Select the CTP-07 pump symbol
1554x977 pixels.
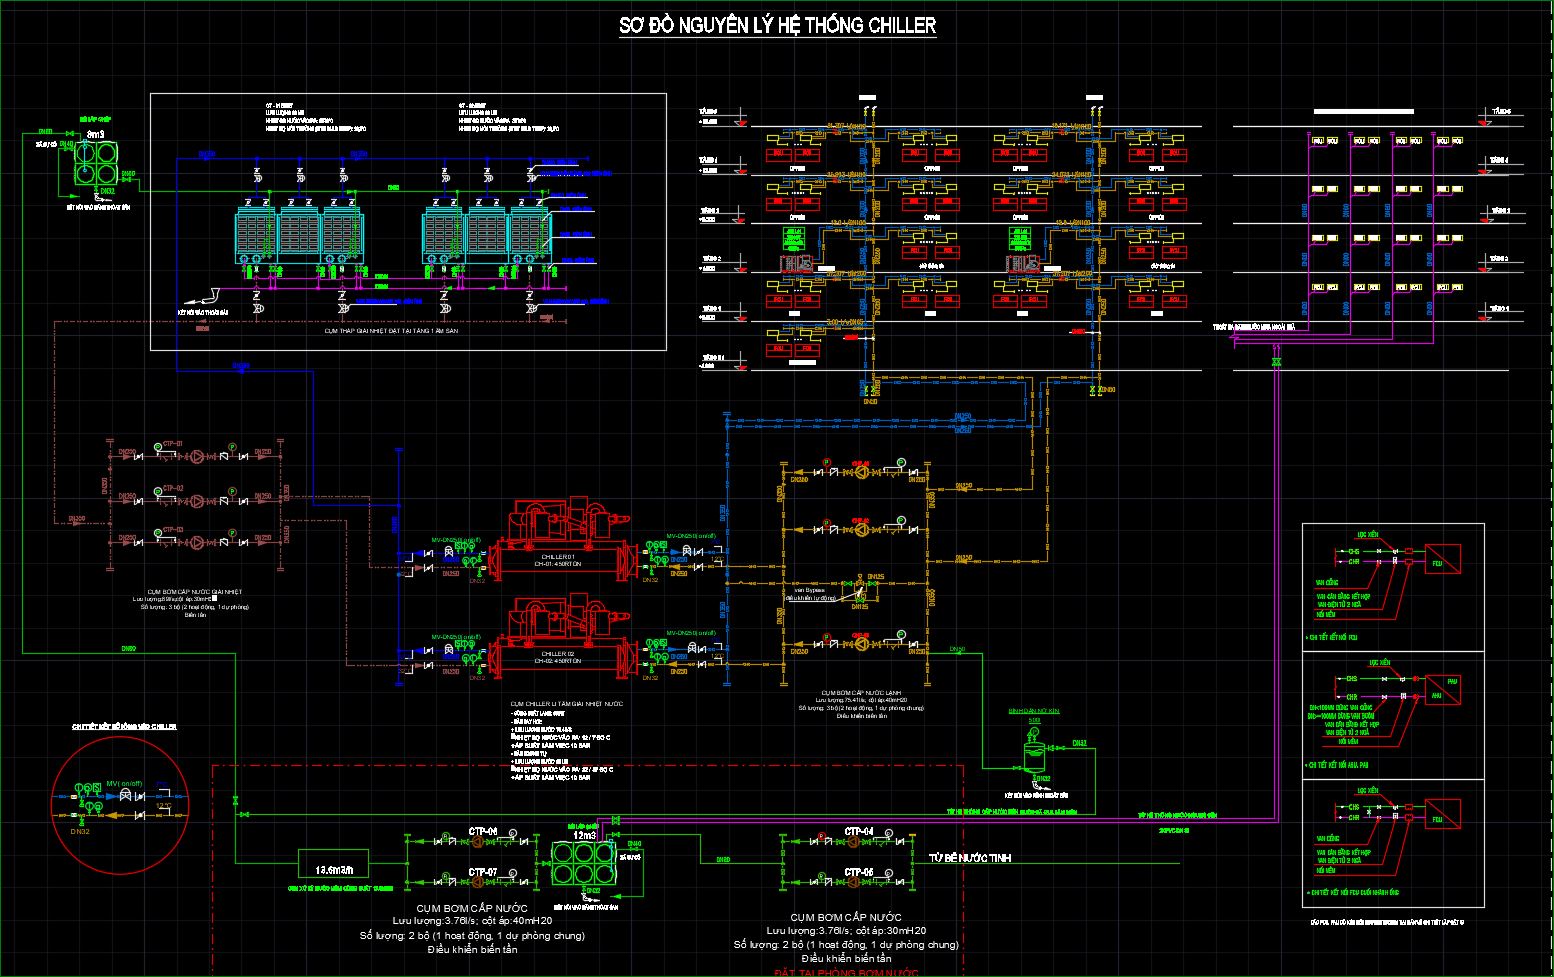click(x=477, y=882)
